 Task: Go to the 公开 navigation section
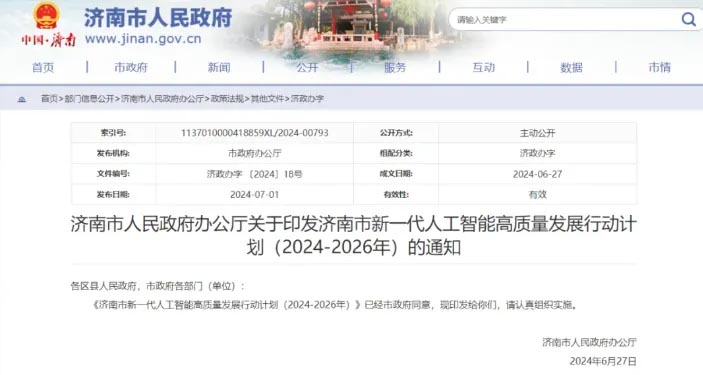pyautogui.click(x=307, y=67)
